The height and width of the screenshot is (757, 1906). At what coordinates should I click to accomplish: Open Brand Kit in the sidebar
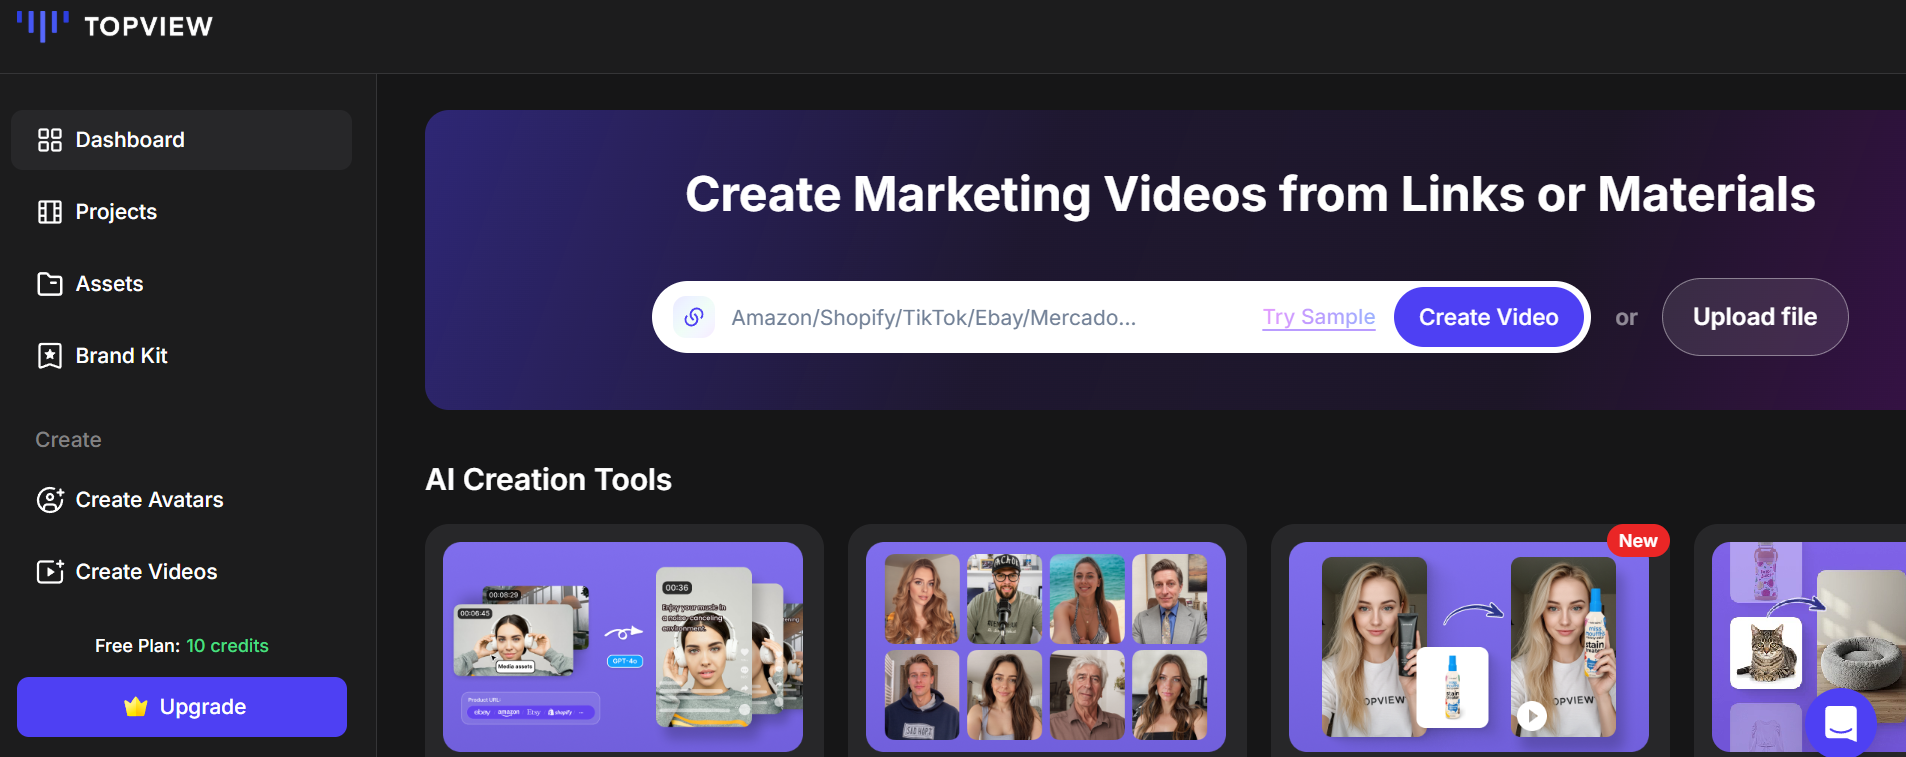click(181, 356)
